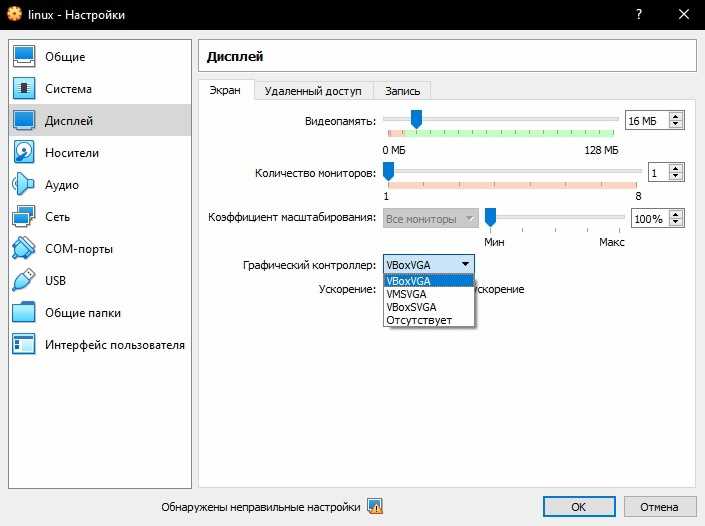Image resolution: width=705 pixels, height=526 pixels.
Task: Select Отсутствует in the controller dropdown
Action: (428, 320)
